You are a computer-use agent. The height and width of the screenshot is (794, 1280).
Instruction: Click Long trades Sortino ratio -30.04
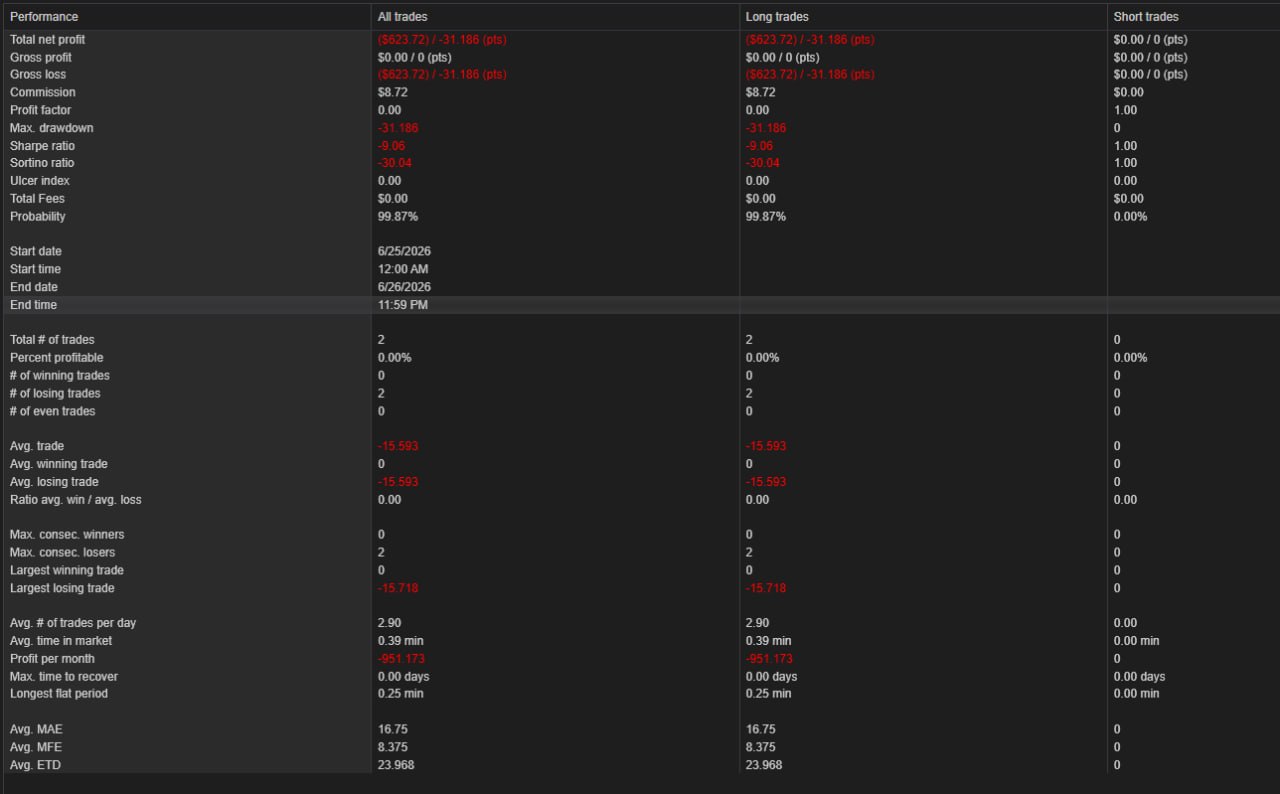click(763, 163)
